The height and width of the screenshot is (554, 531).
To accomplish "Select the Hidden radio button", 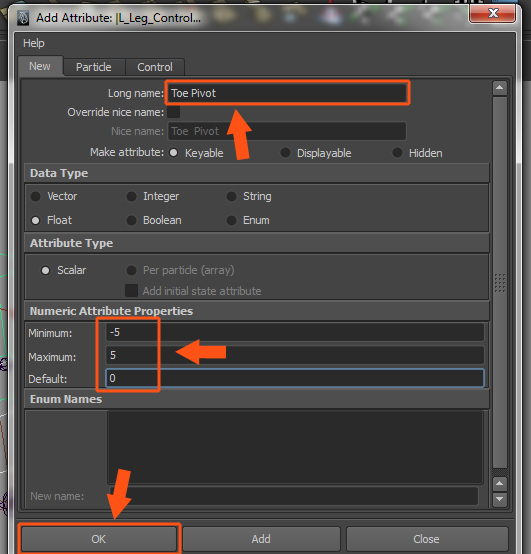I will [397, 153].
